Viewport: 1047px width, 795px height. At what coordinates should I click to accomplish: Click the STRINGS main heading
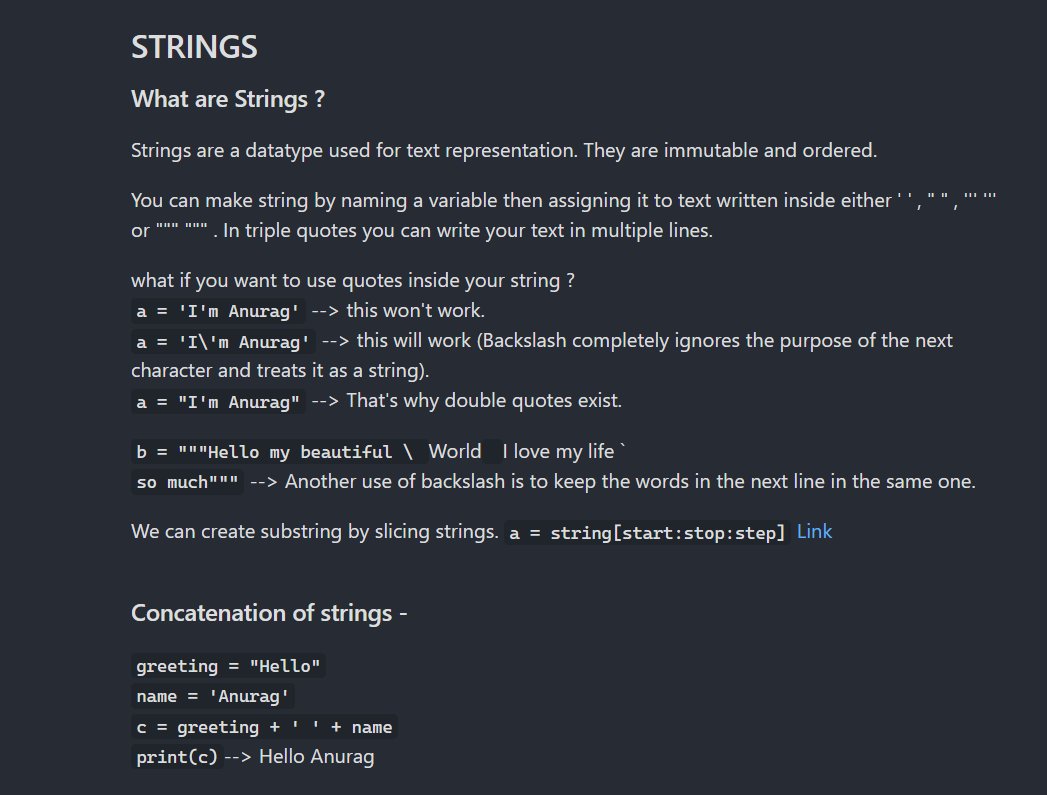(194, 47)
